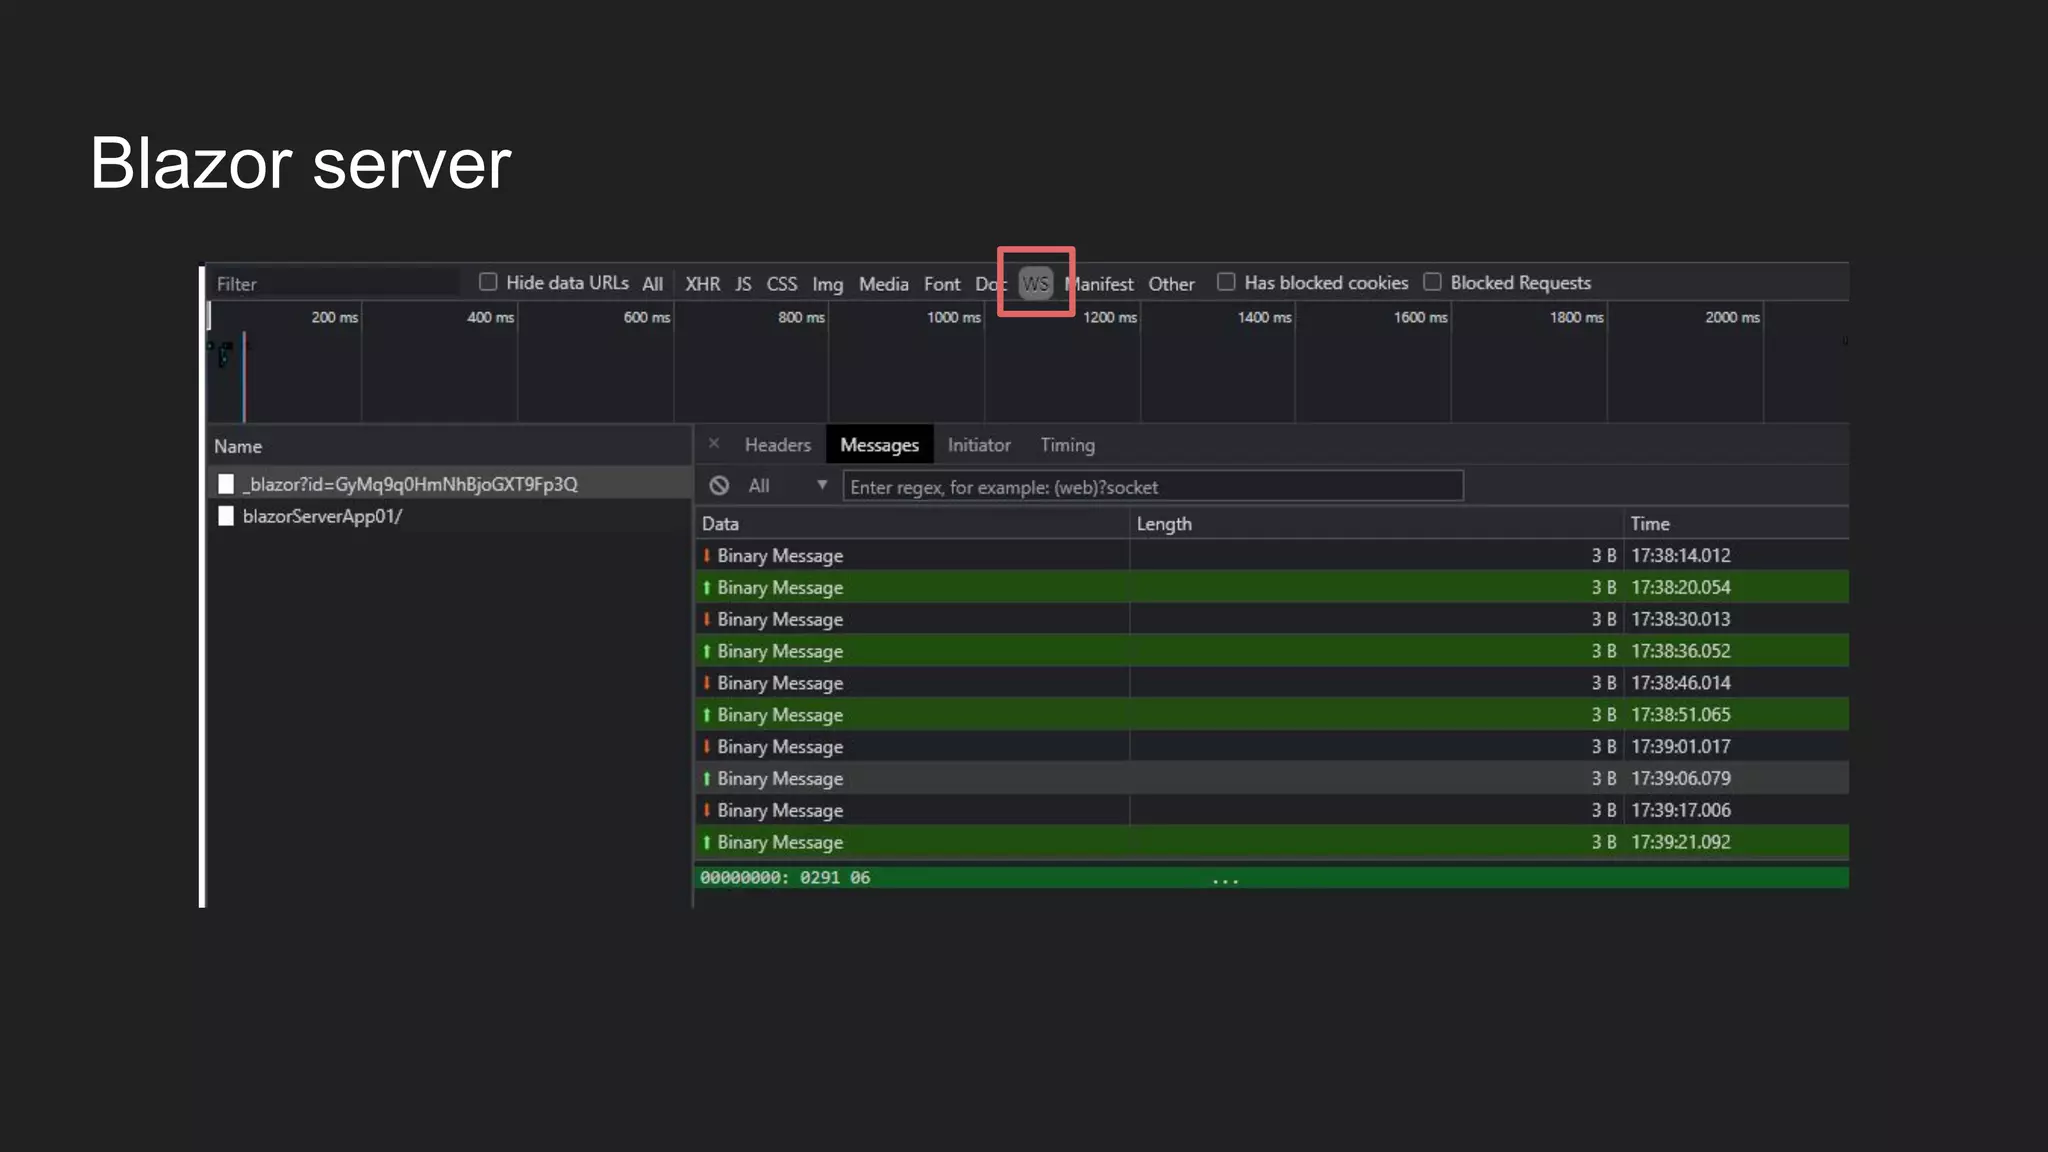Image resolution: width=2048 pixels, height=1152 pixels.
Task: Select message at 17:39:17.006
Action: coord(1272,810)
